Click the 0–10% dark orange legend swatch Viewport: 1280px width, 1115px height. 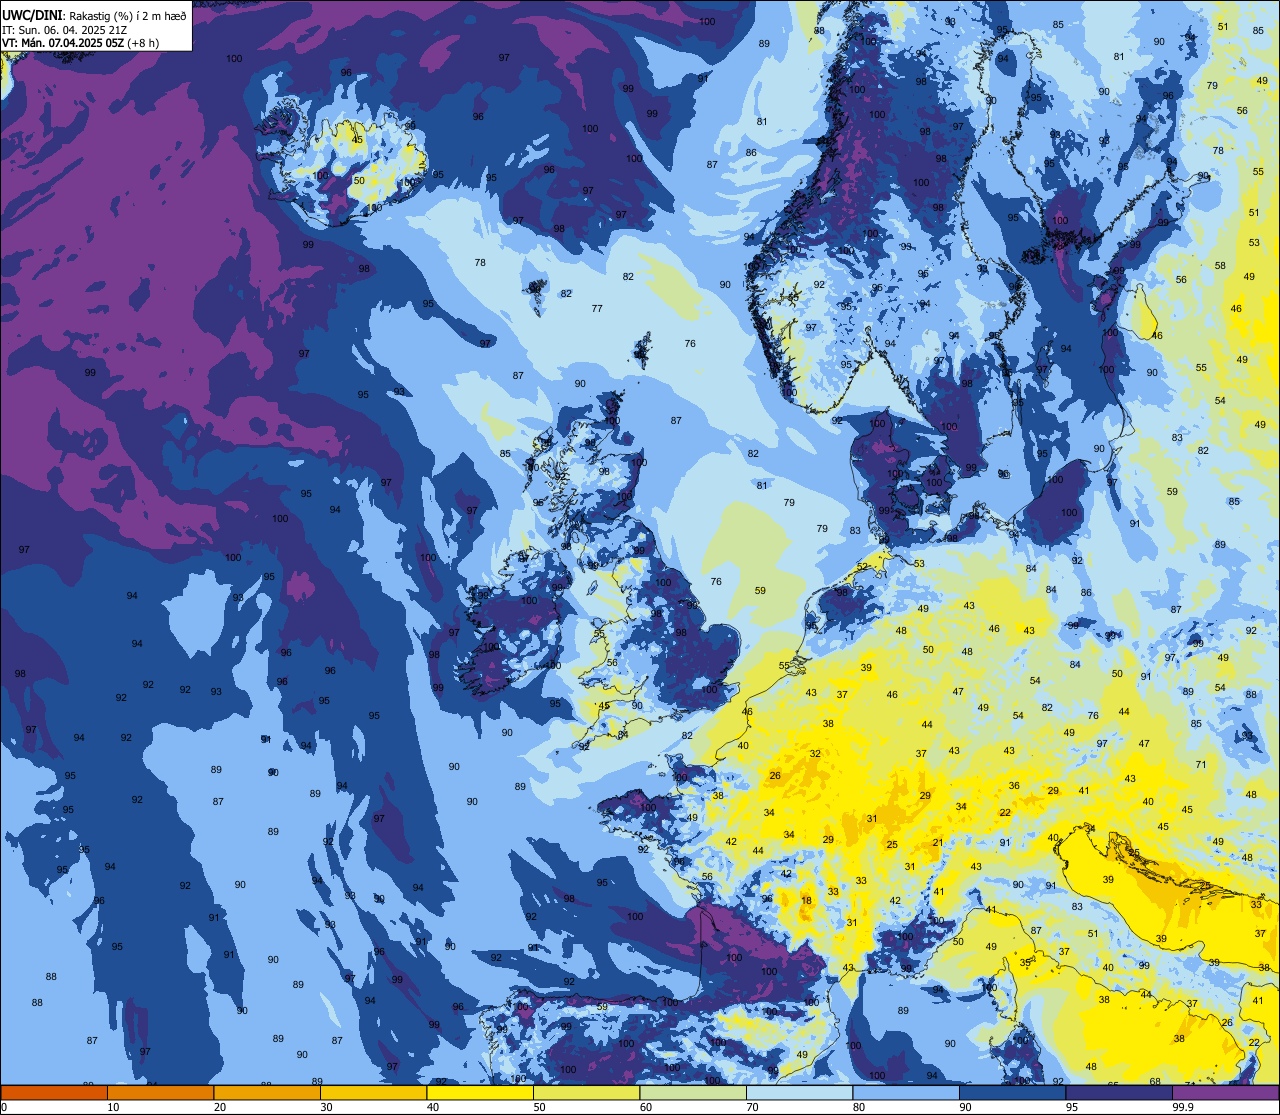click(54, 1092)
